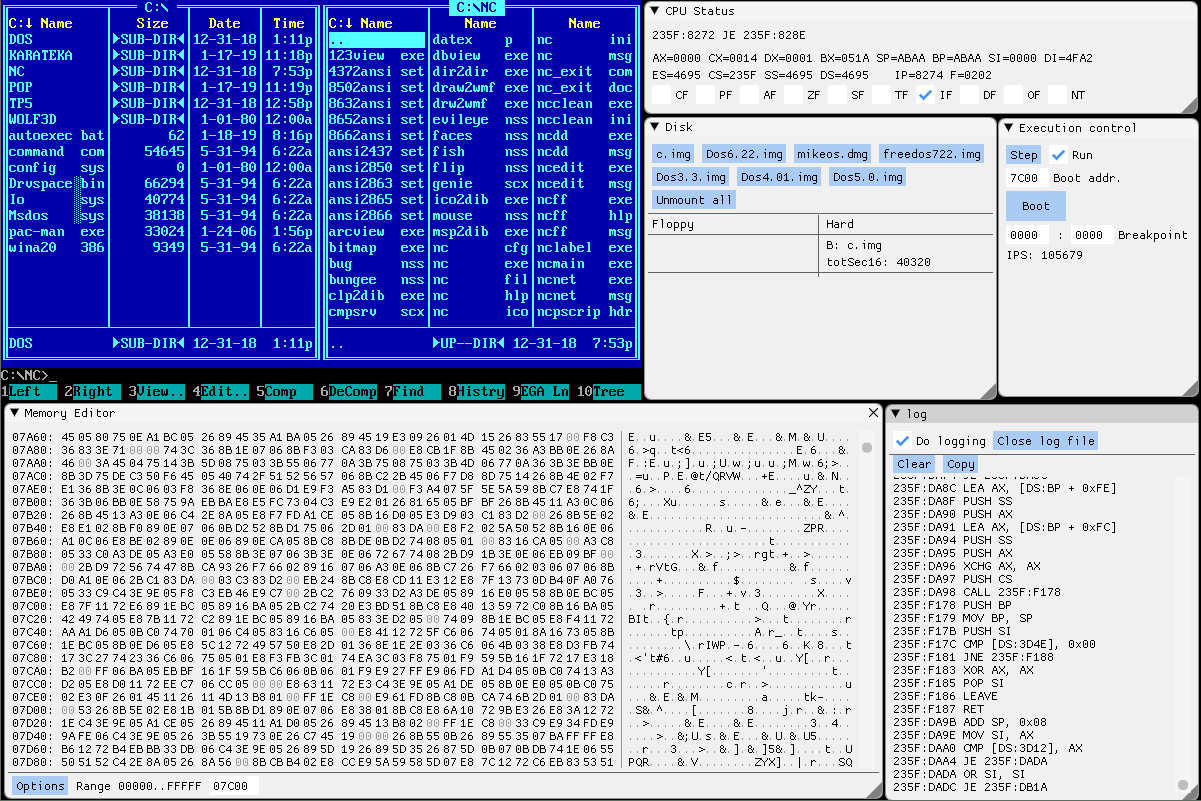This screenshot has width=1201, height=801.
Task: Mount the c.img disk image
Action: 673,154
